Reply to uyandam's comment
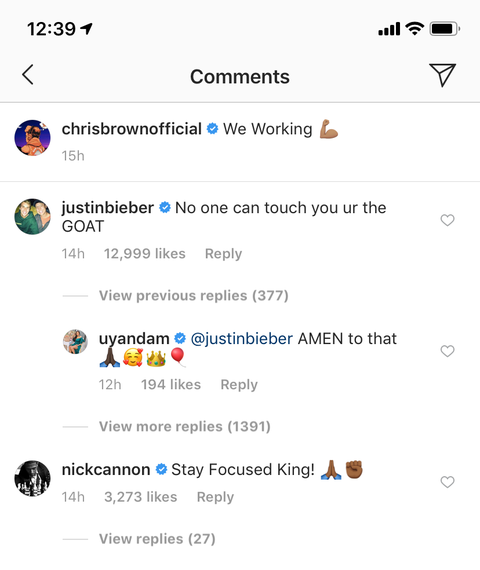The width and height of the screenshot is (480, 570). click(x=239, y=385)
